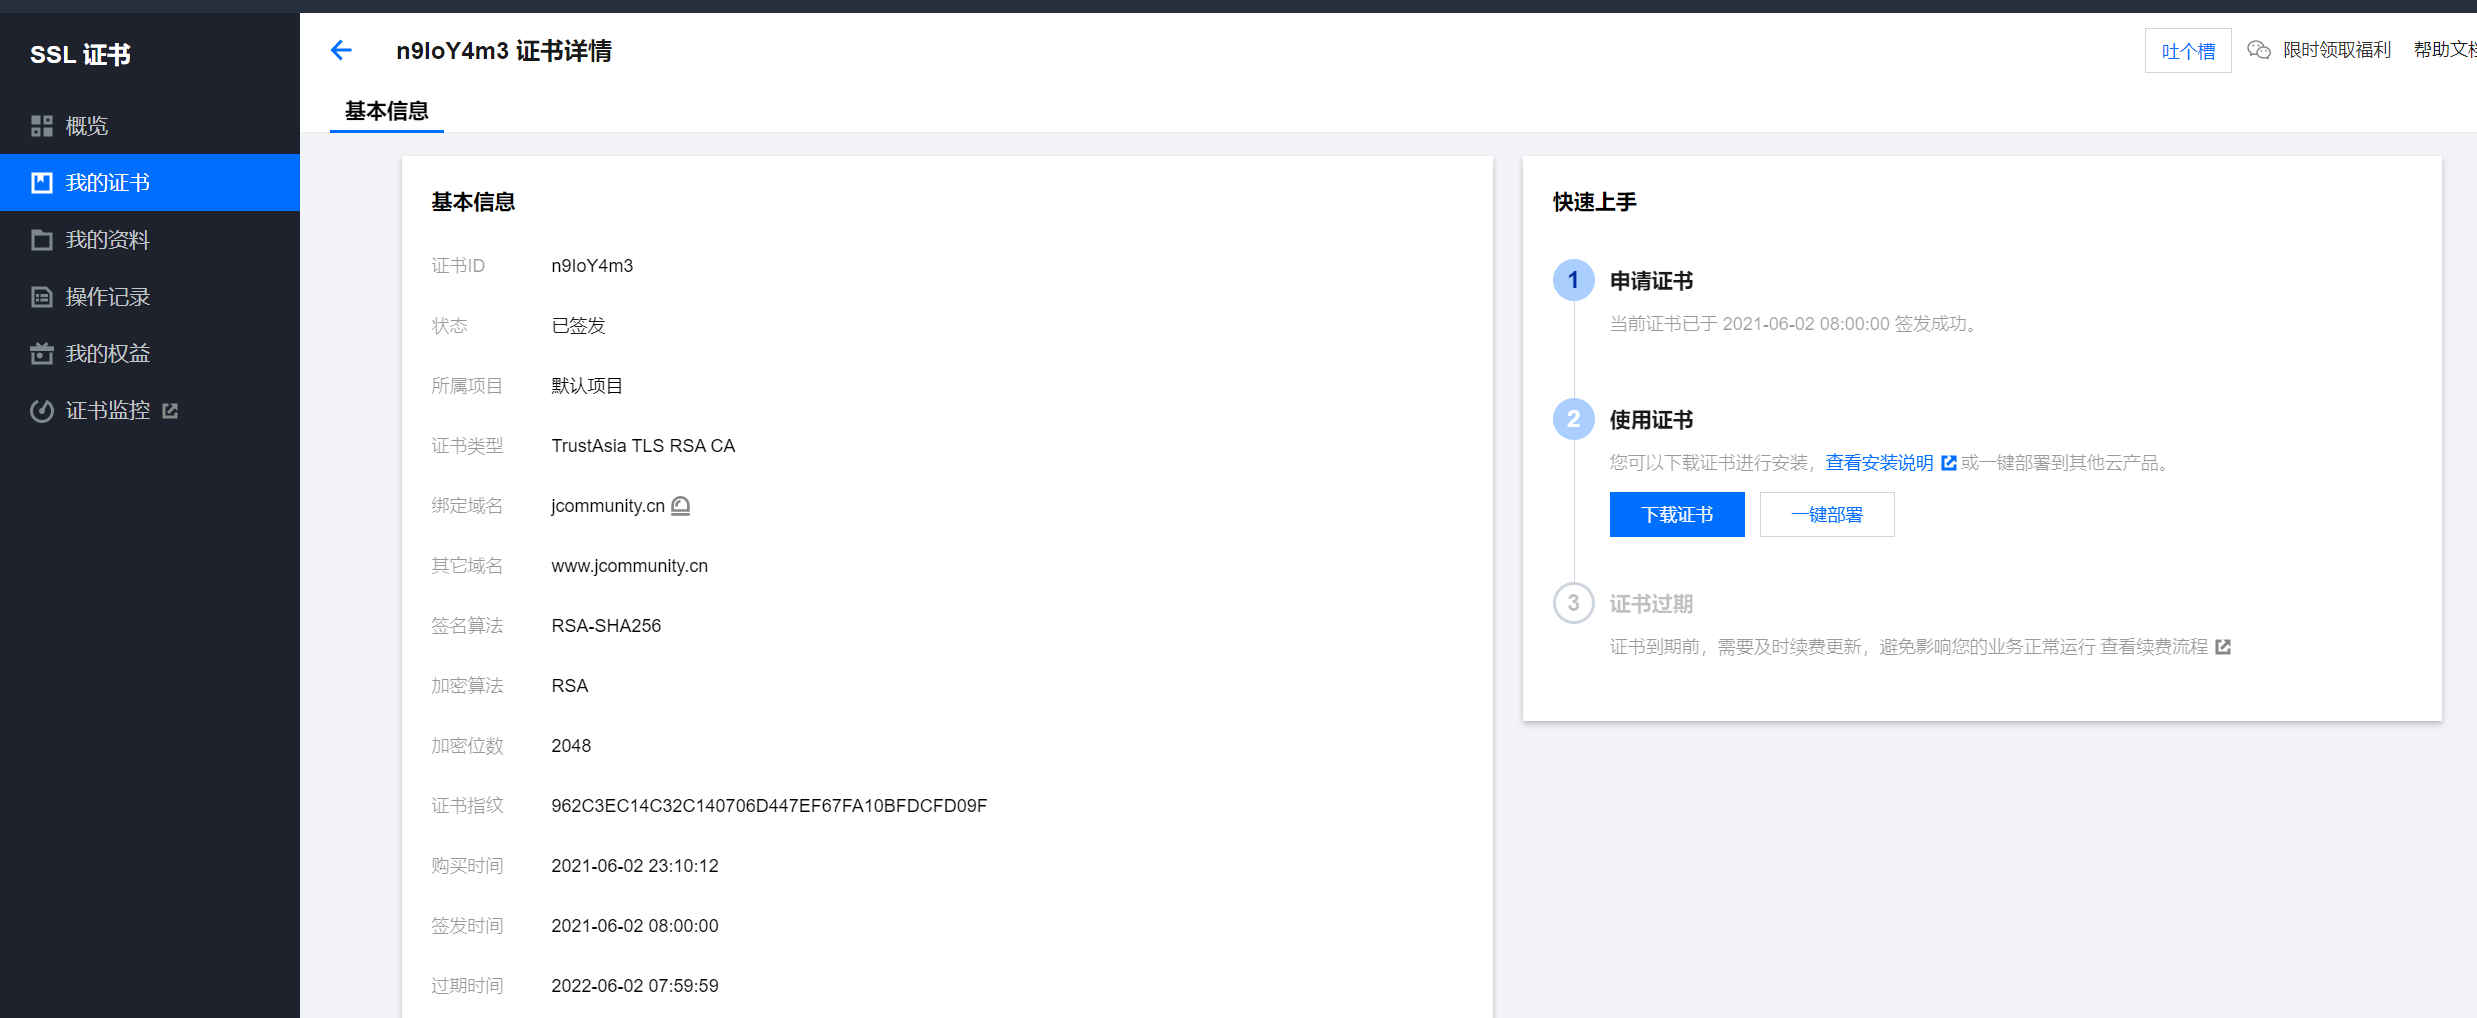Click the WeChat icon near 限时领取福利
The height and width of the screenshot is (1018, 2477).
point(2259,48)
